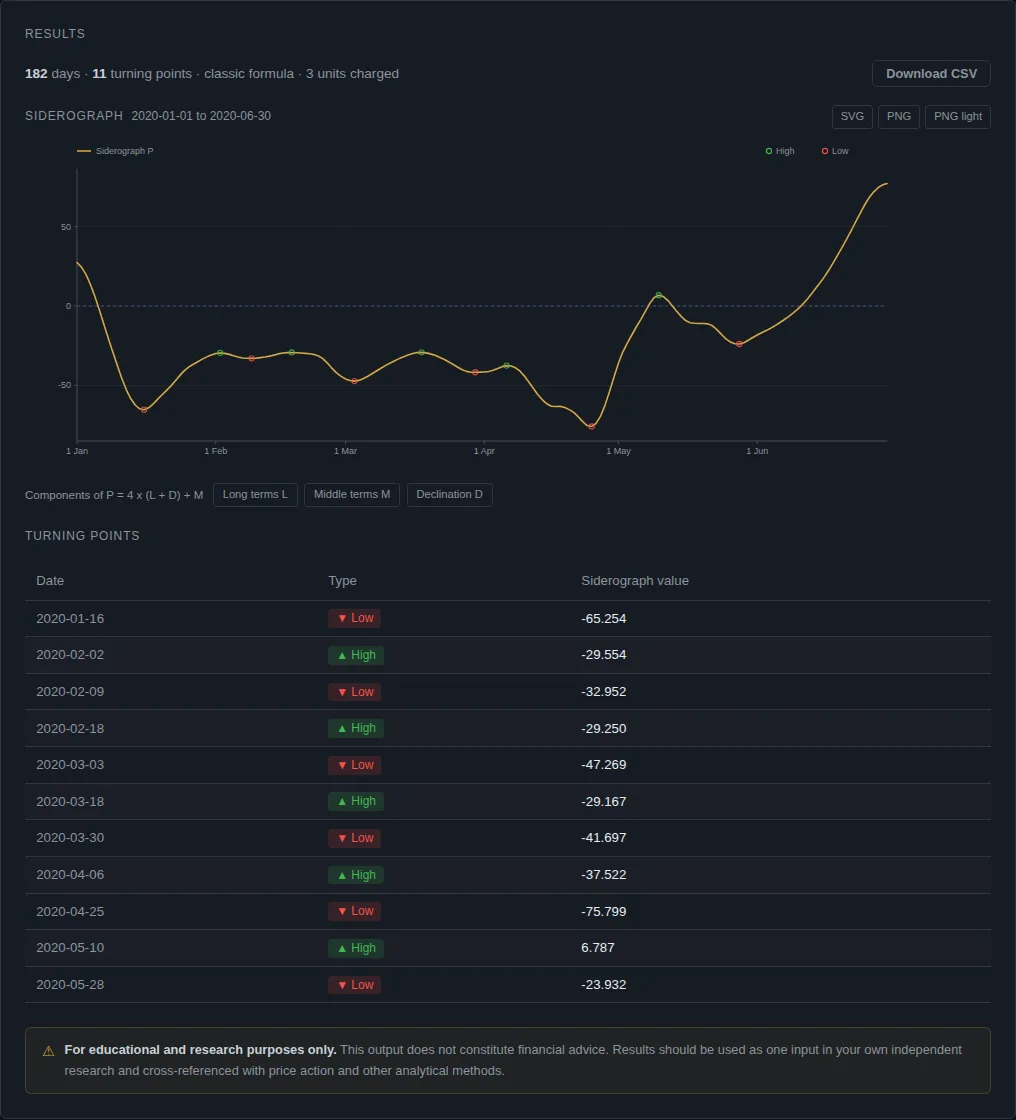Viewport: 1016px width, 1120px height.
Task: Click the High badge in the 2020-04-06 row
Action: (x=356, y=875)
